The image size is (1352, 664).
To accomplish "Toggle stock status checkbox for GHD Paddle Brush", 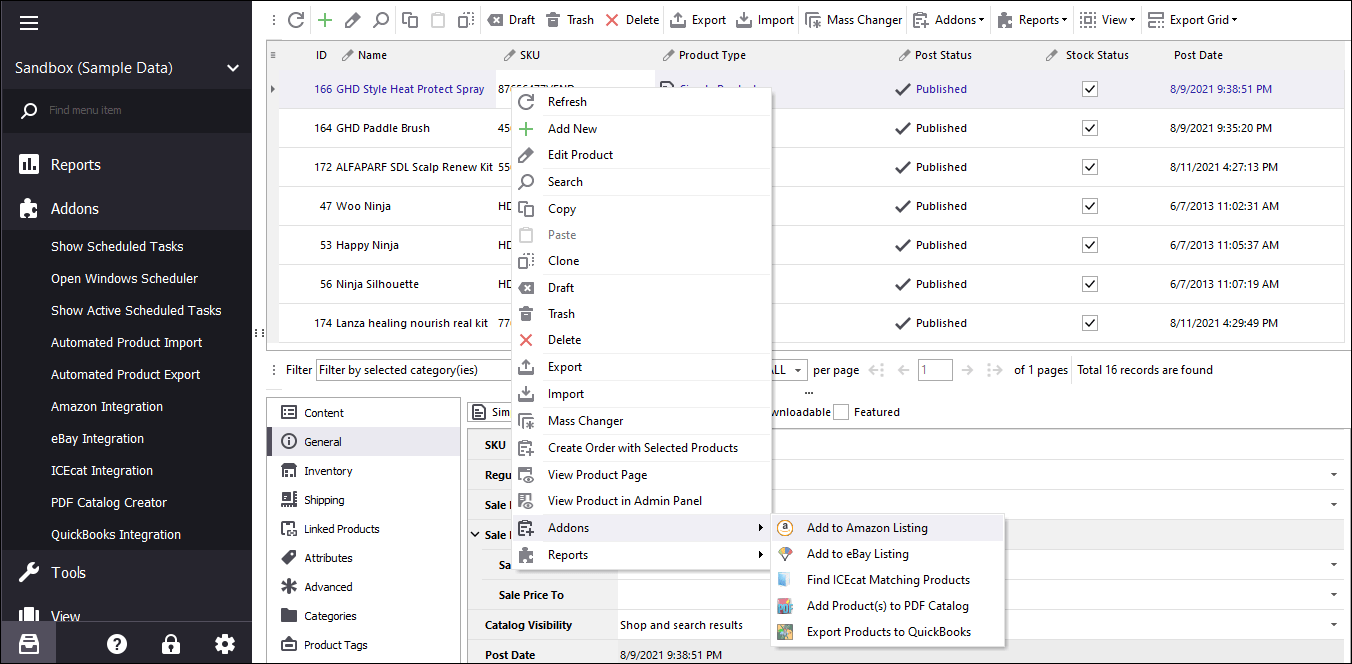I will (x=1090, y=128).
